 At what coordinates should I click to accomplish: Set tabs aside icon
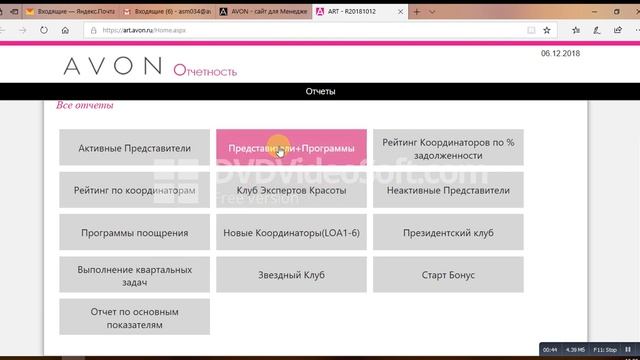point(14,11)
